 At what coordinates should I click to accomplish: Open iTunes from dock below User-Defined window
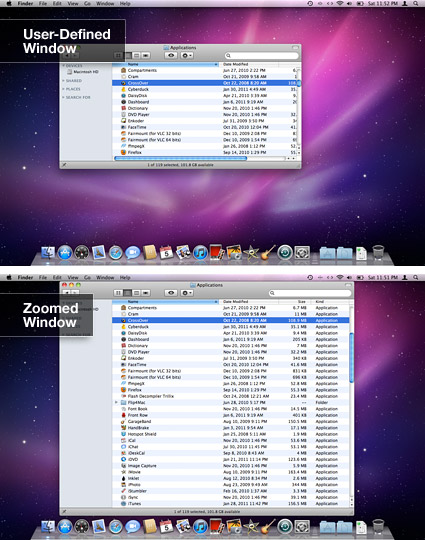coord(200,253)
